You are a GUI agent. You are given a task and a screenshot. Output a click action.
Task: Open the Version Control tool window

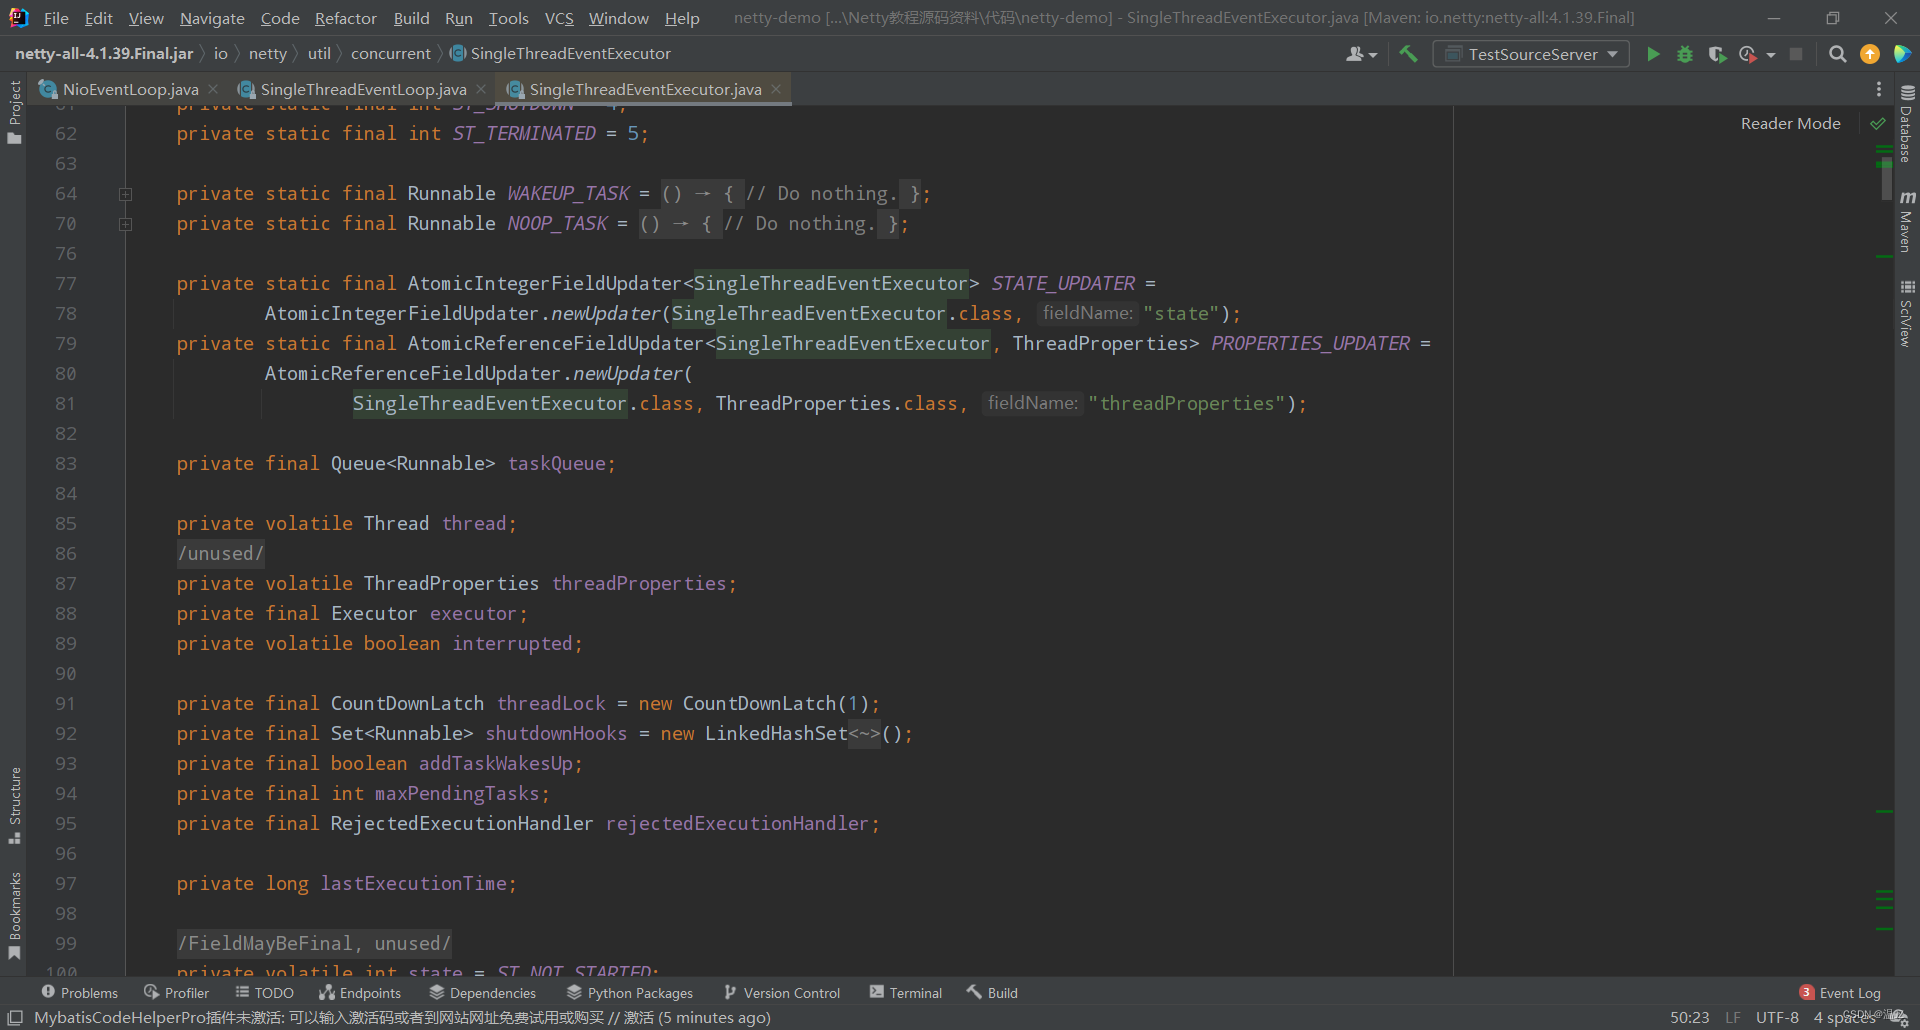[782, 993]
